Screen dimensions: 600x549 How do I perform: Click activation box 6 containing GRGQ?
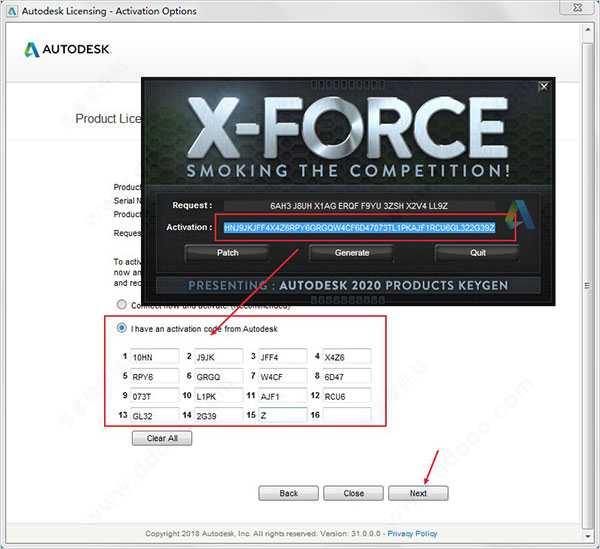(x=218, y=376)
